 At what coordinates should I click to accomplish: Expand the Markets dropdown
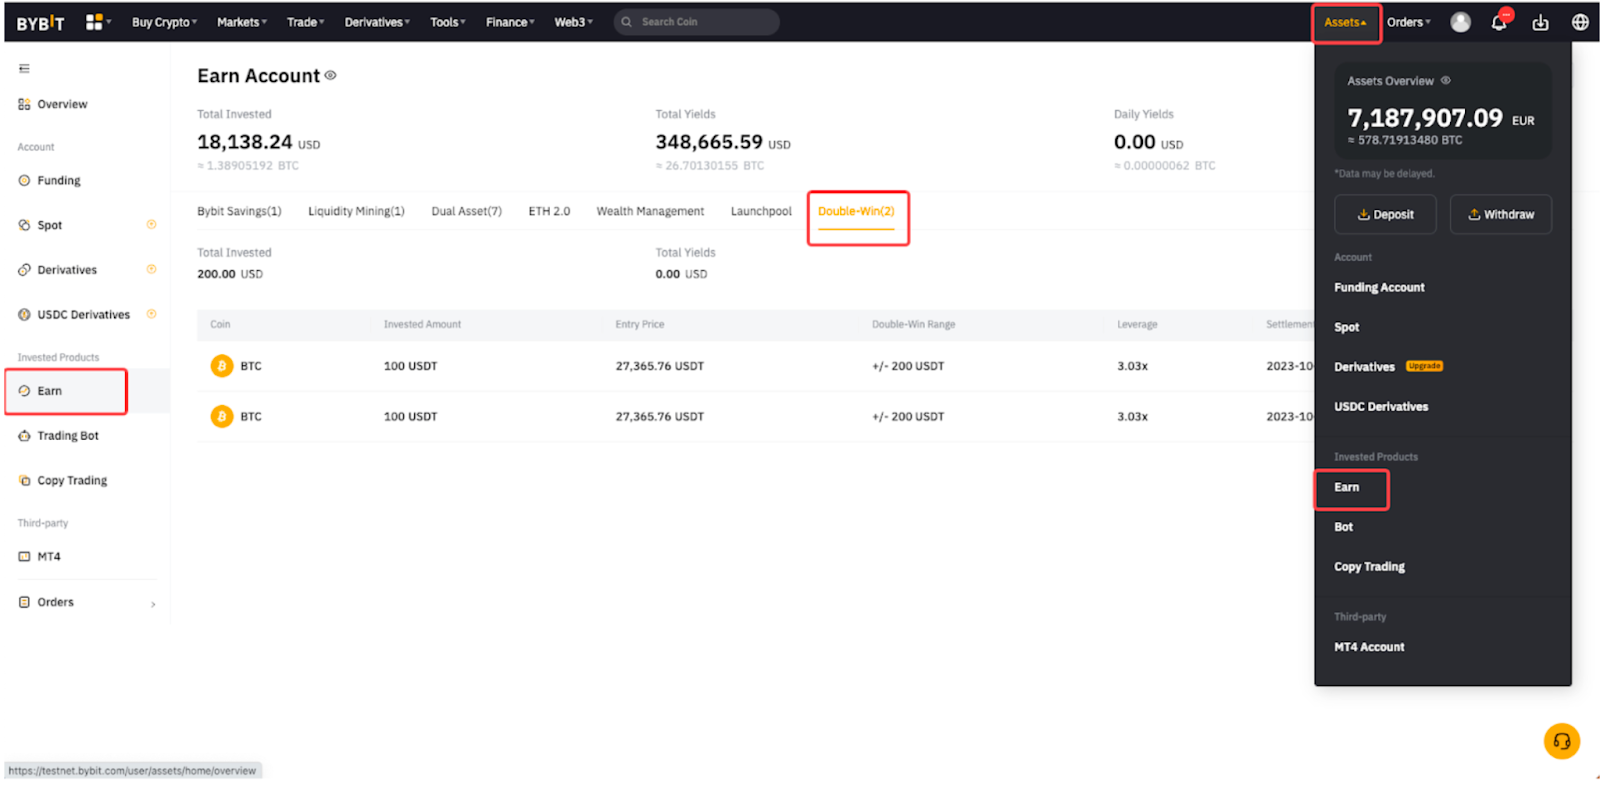[242, 22]
